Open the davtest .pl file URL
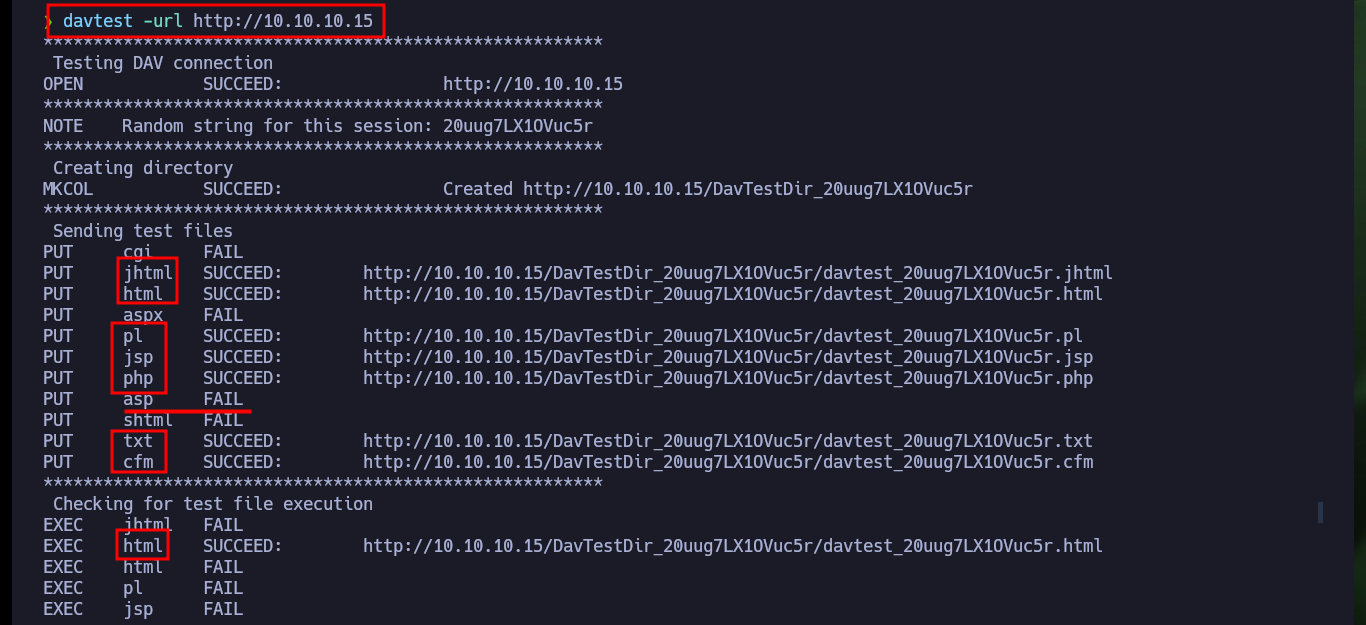Viewport: 1366px width, 625px height. (x=723, y=336)
